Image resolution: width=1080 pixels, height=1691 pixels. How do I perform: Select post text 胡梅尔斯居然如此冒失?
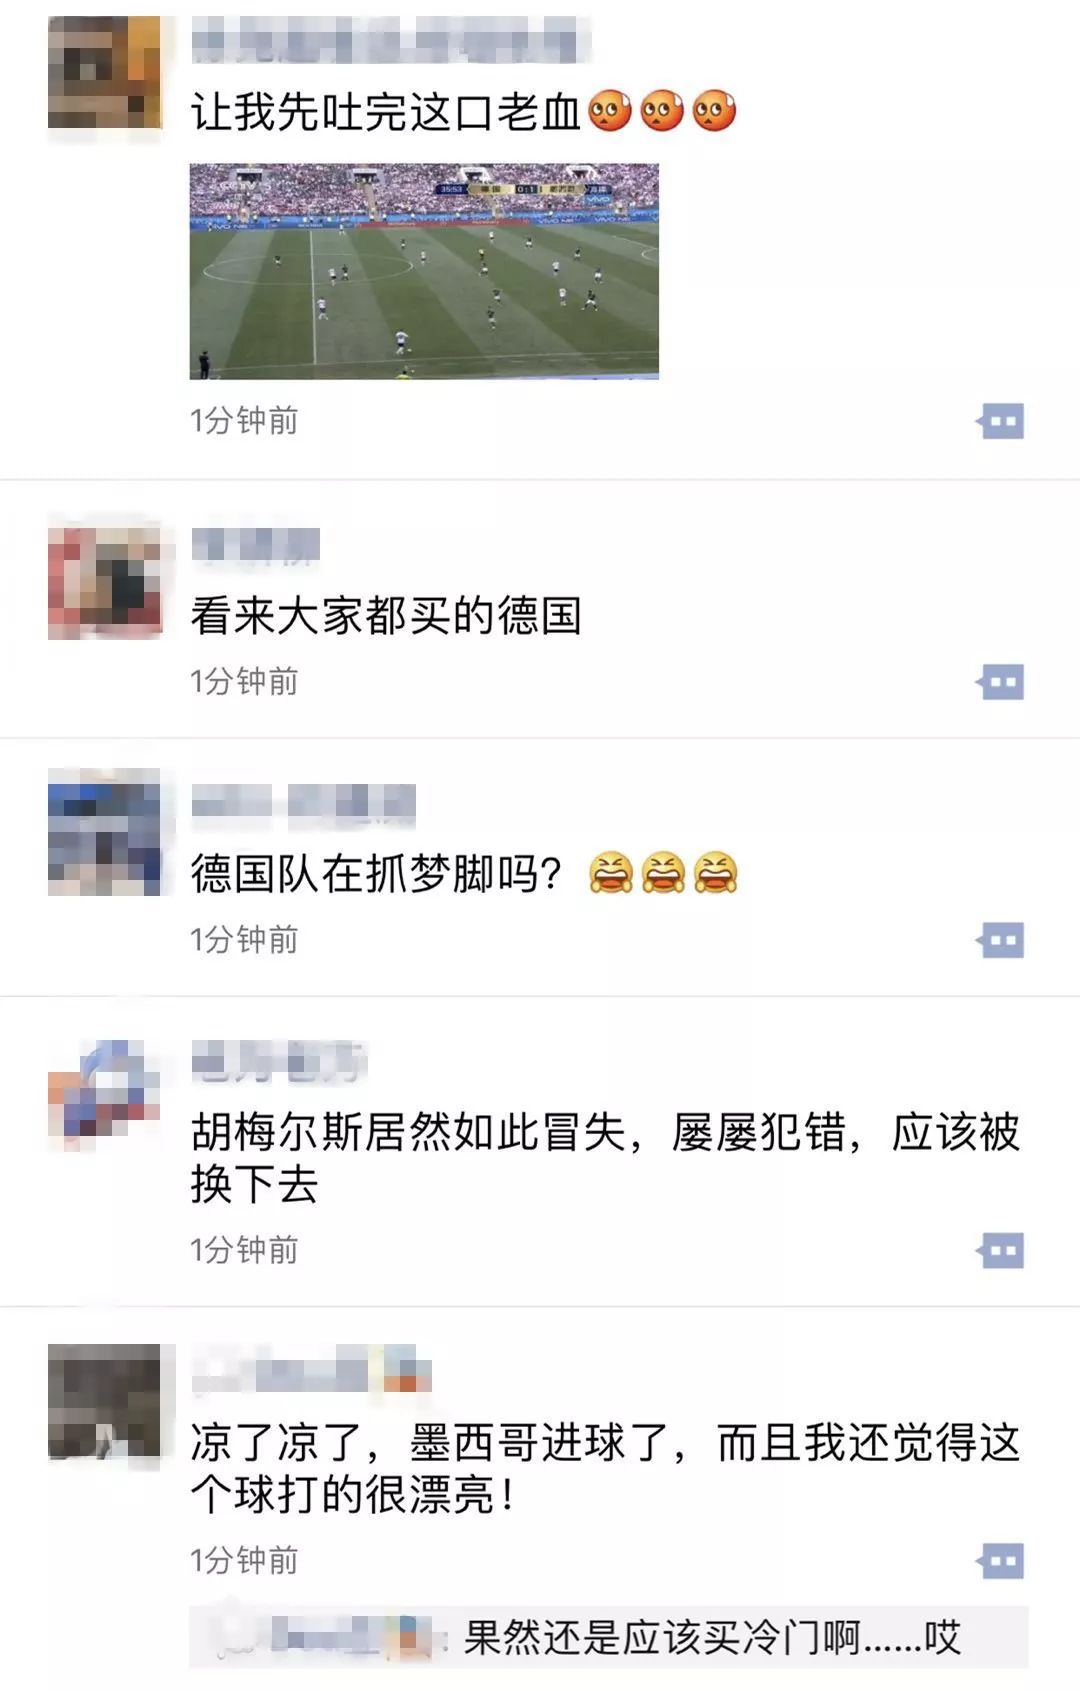[409, 1133]
